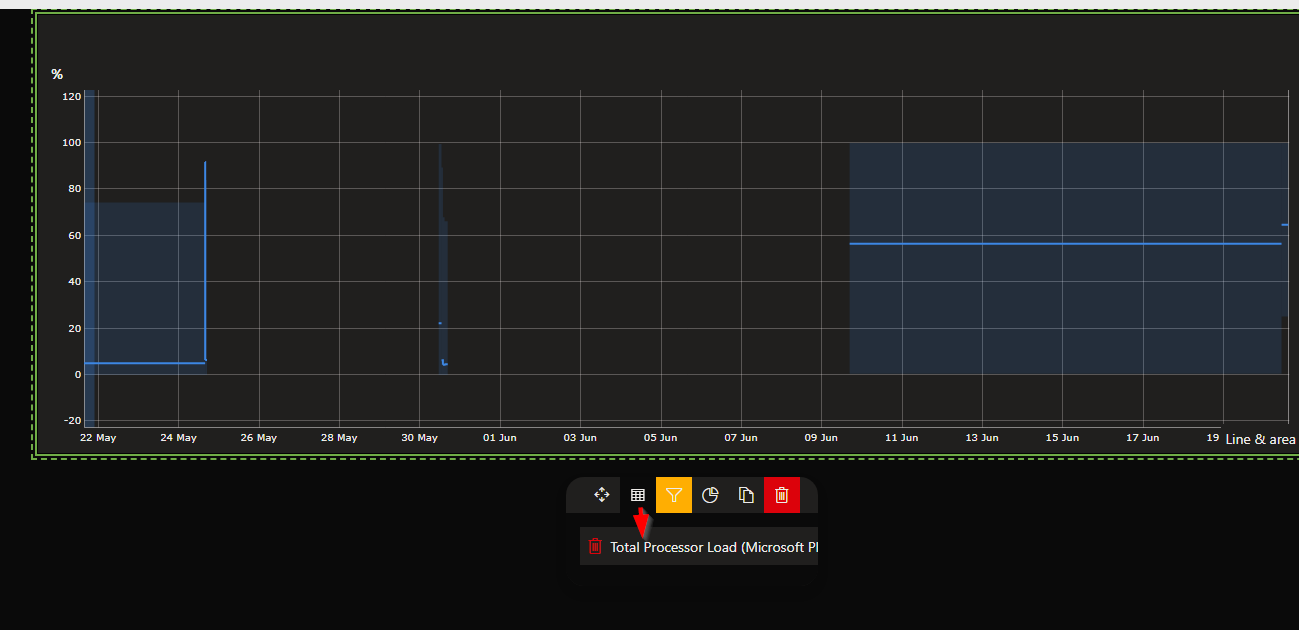The height and width of the screenshot is (630, 1299).
Task: Click the 60 value on the y-axis
Action: [74, 236]
